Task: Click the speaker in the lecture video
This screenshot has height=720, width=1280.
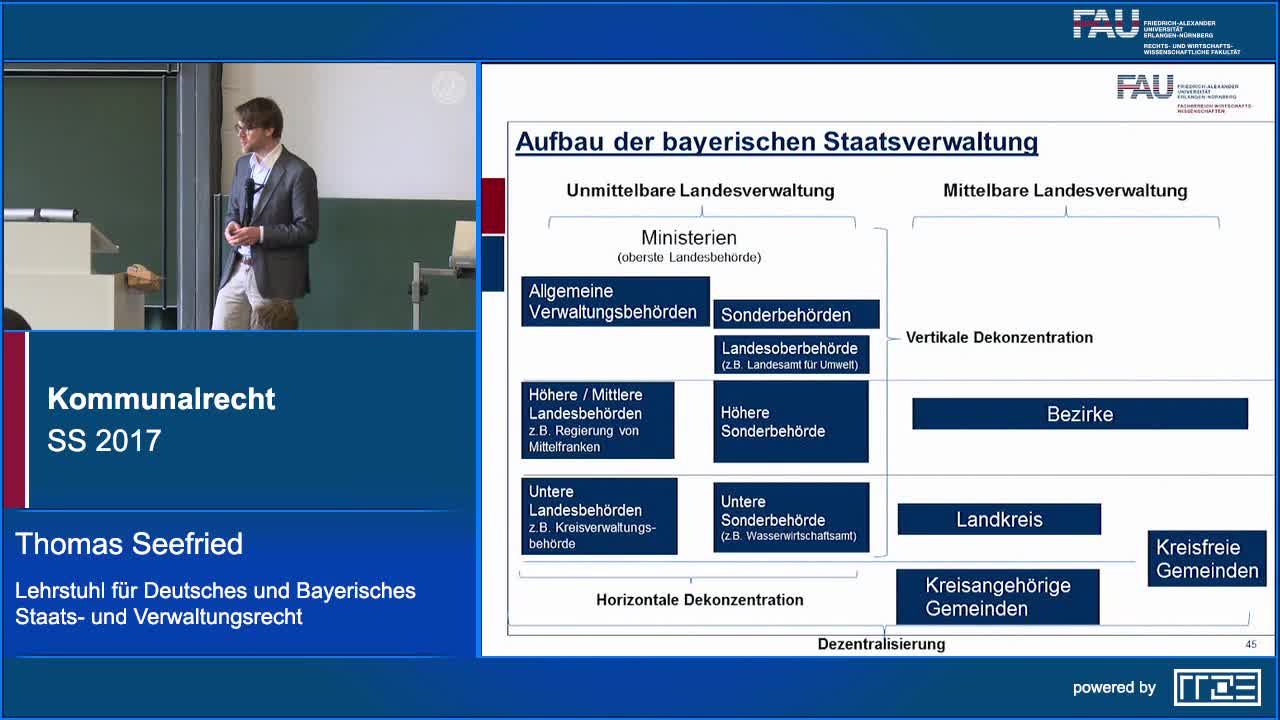Action: (x=267, y=210)
